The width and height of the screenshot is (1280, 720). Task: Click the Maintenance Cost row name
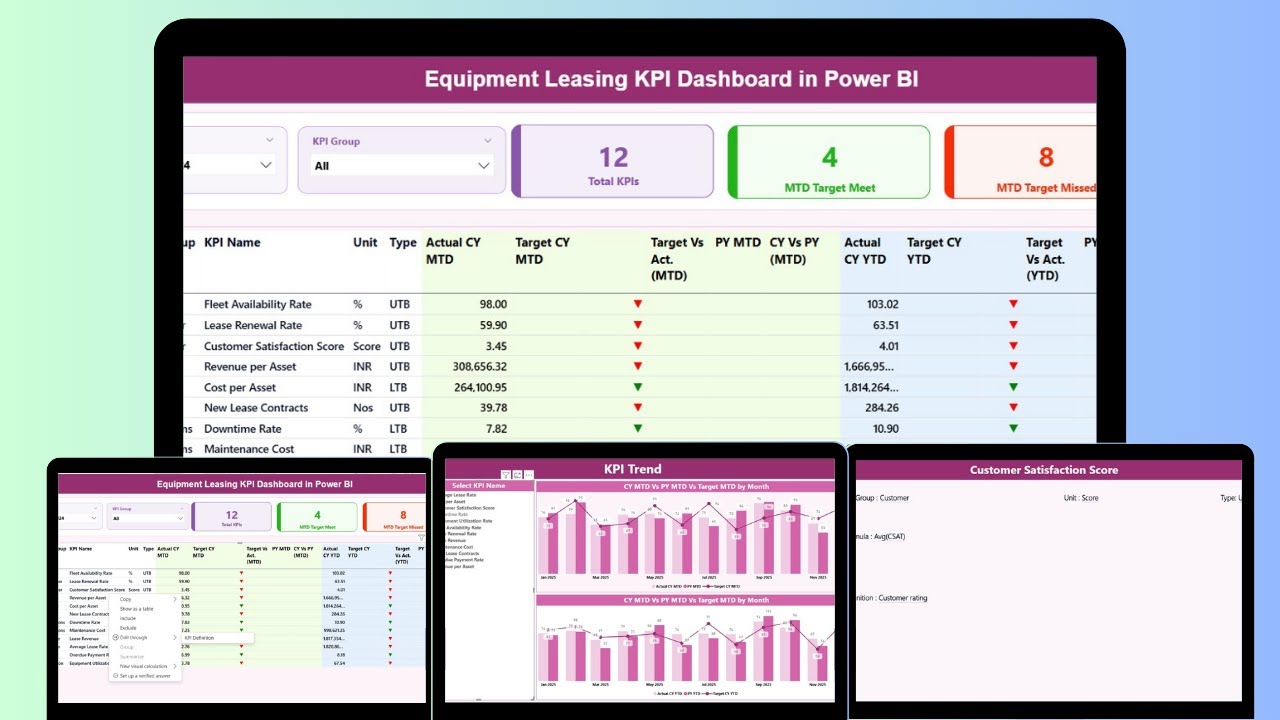click(x=249, y=449)
